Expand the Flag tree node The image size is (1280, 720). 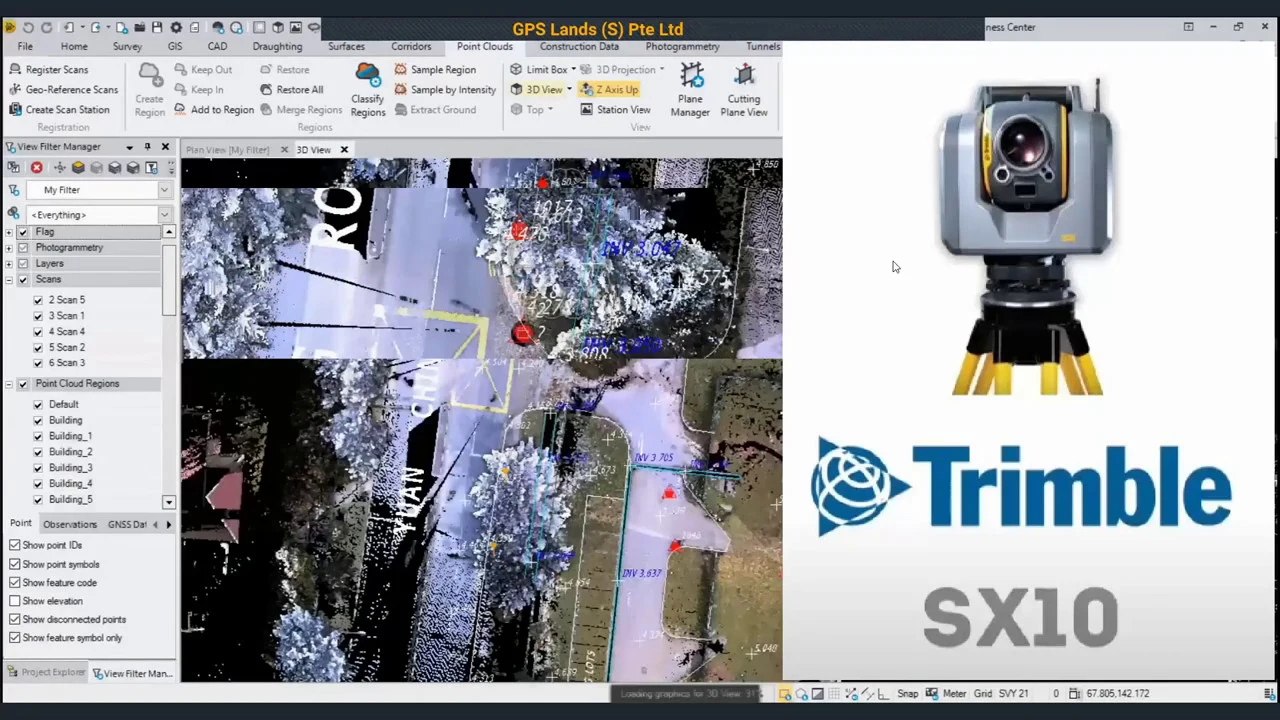pos(9,232)
